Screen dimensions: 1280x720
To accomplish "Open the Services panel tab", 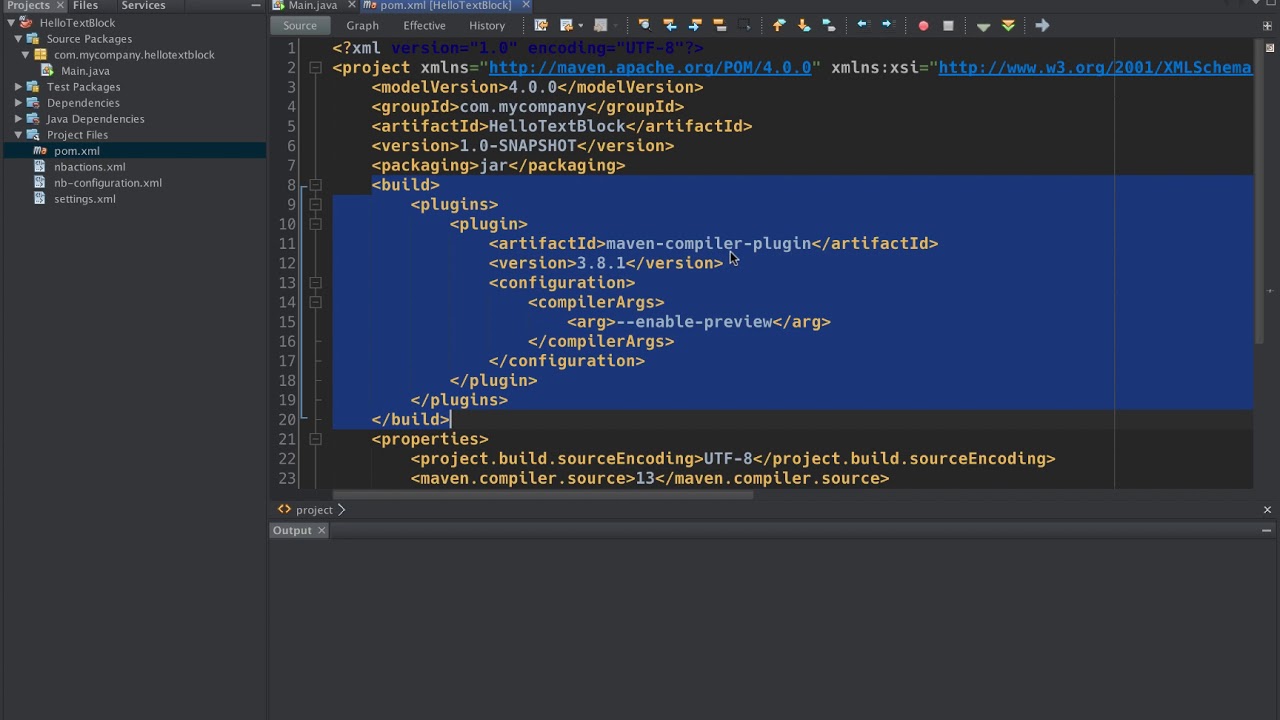I will click(x=143, y=5).
